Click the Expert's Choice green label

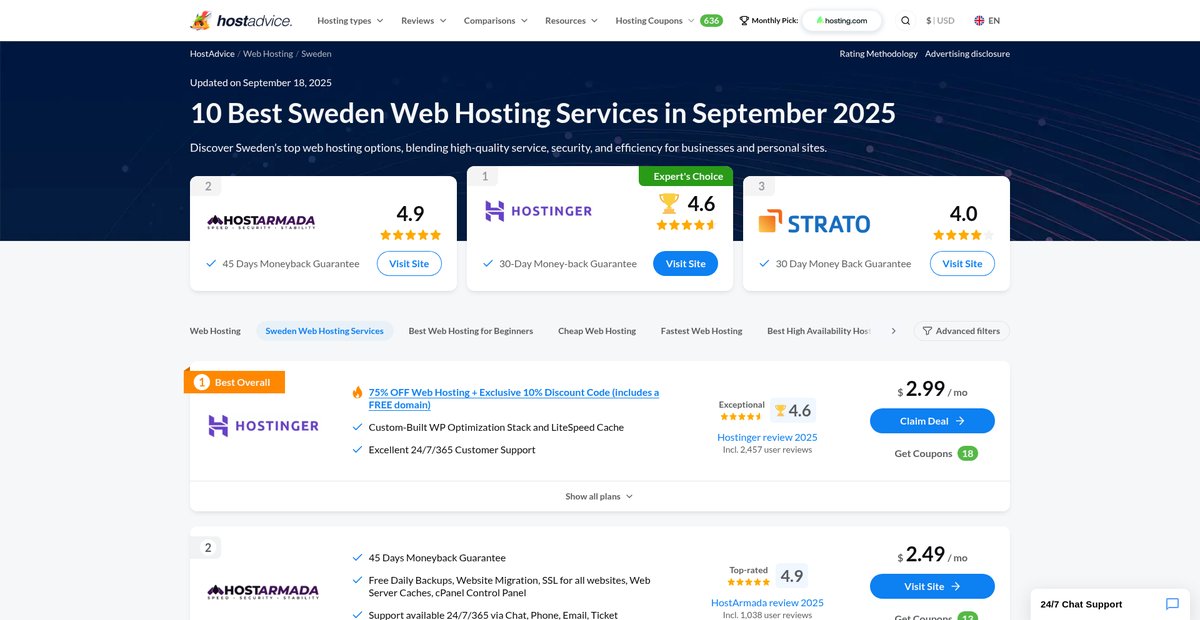[x=686, y=176]
